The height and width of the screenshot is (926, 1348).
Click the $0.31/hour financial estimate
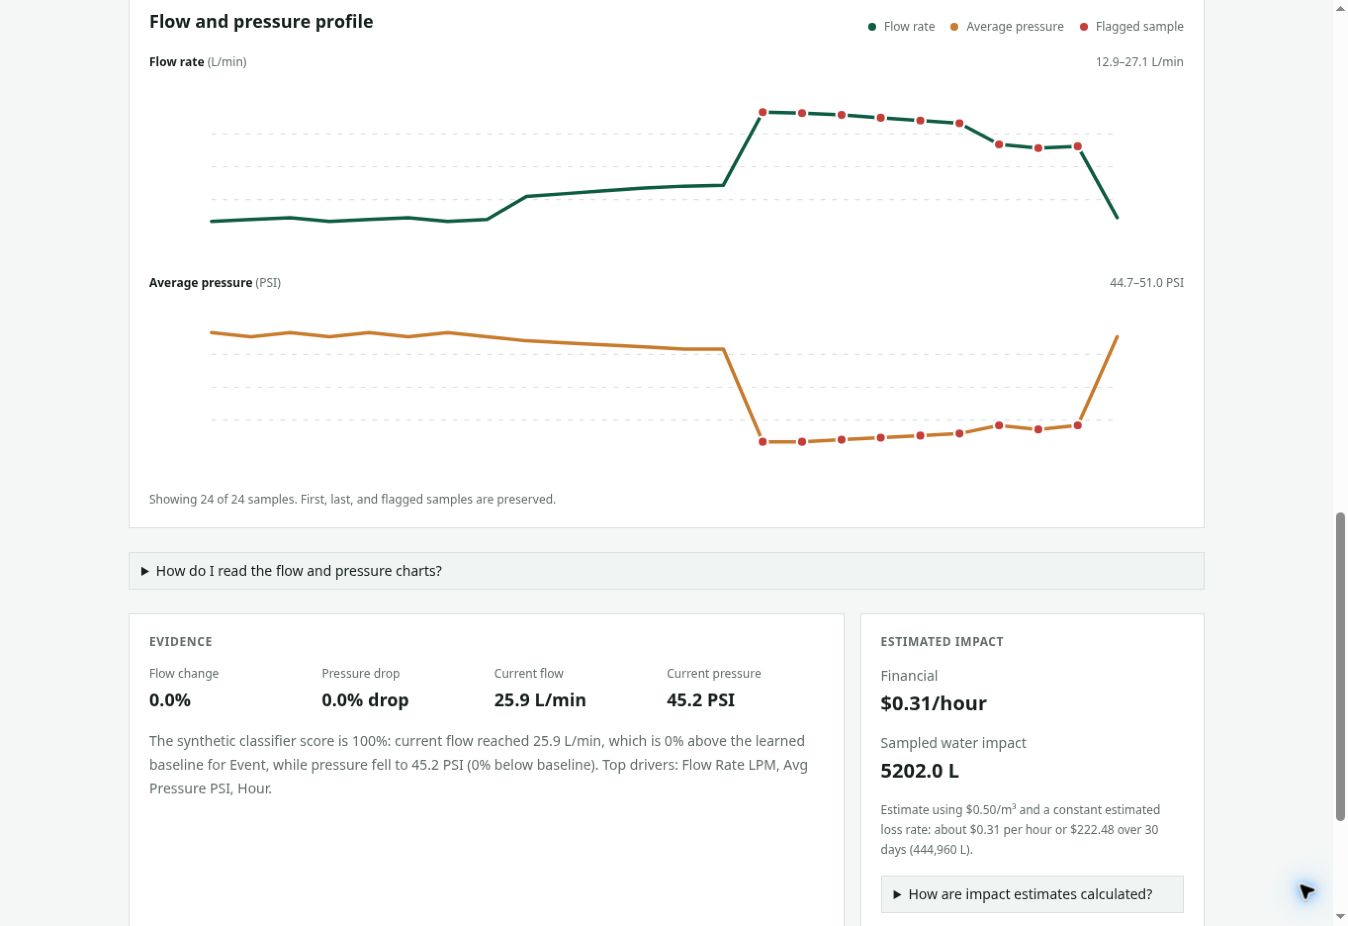tap(933, 703)
